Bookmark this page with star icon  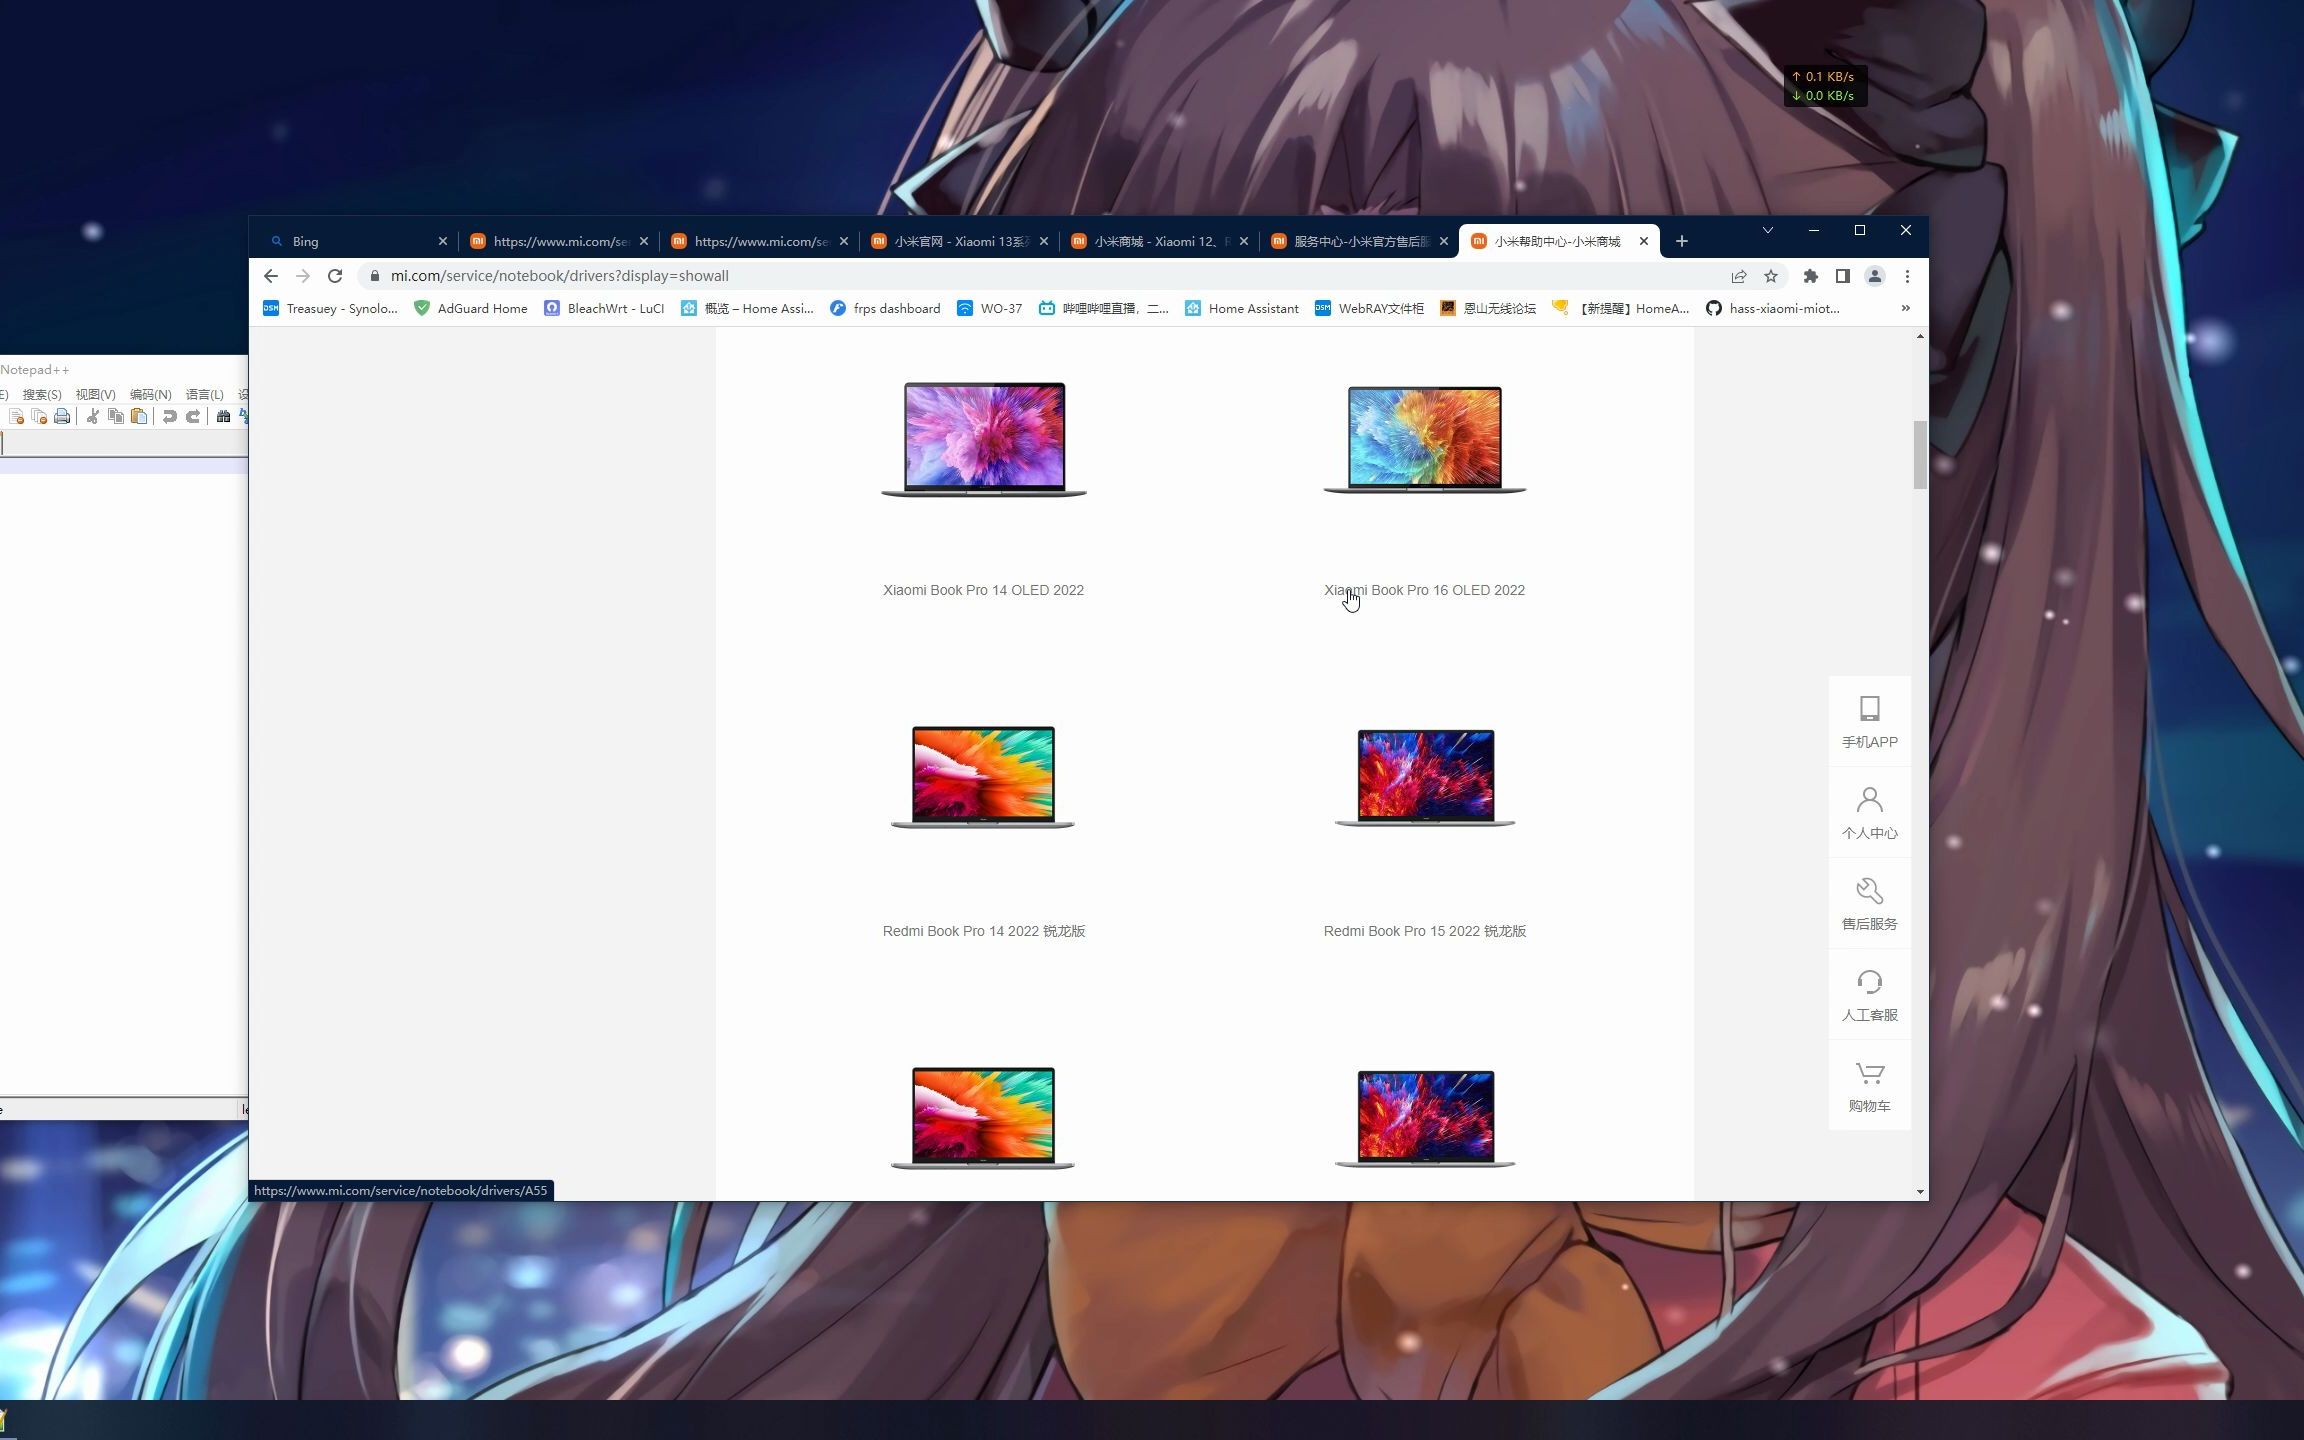(1771, 276)
